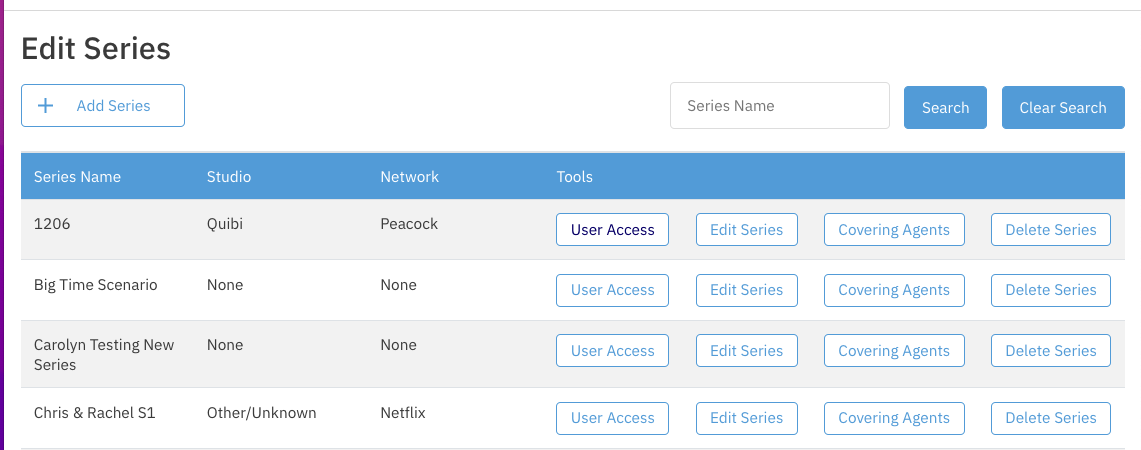
Task: Open User Access for Carolyn Testing New Series
Action: point(612,351)
